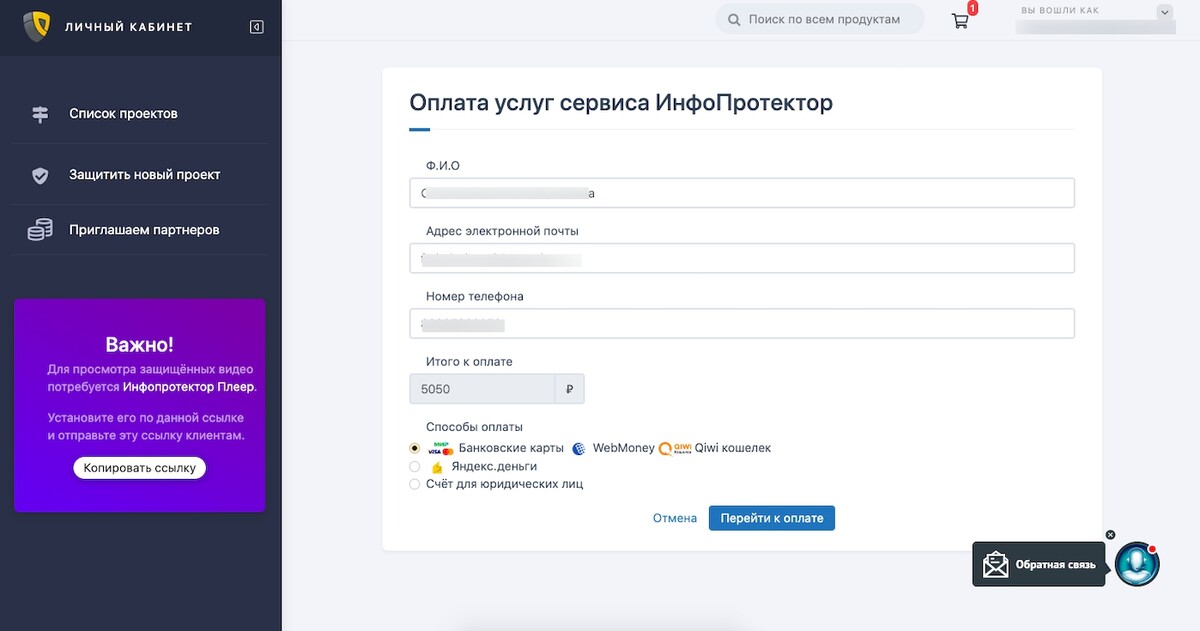Click the Итого к оплате label

tap(469, 362)
